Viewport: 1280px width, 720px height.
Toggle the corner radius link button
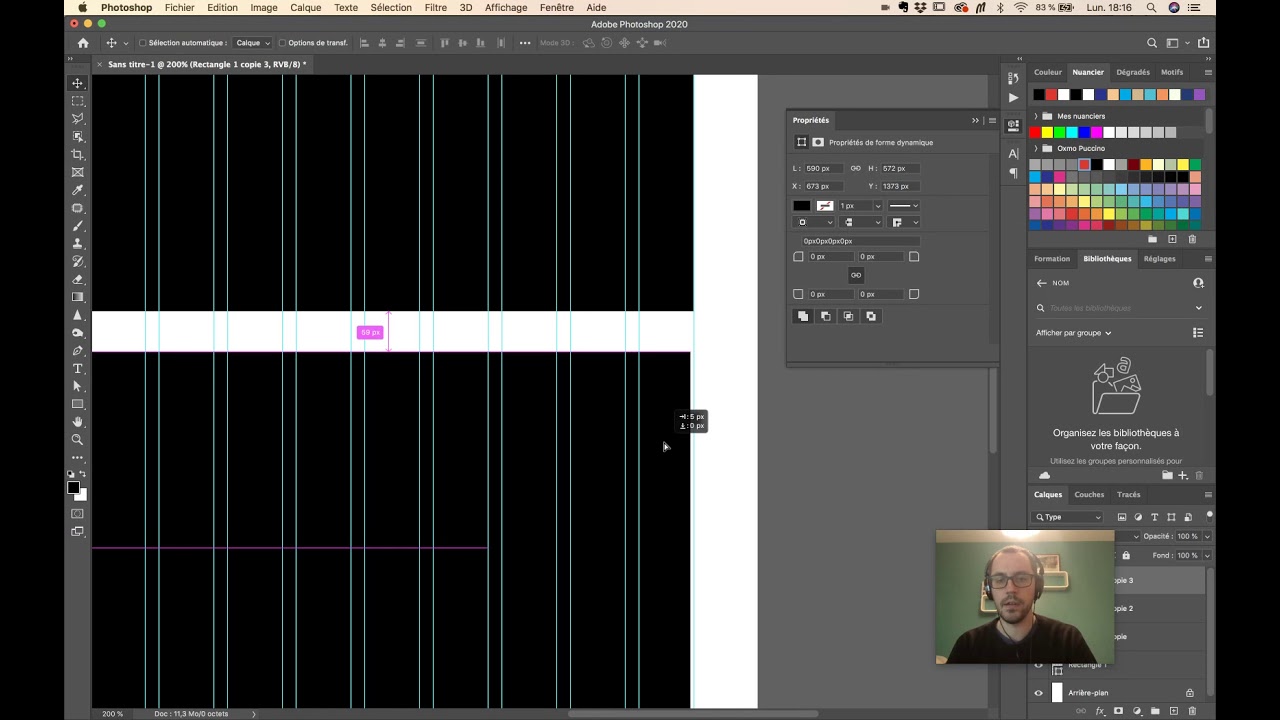856,275
